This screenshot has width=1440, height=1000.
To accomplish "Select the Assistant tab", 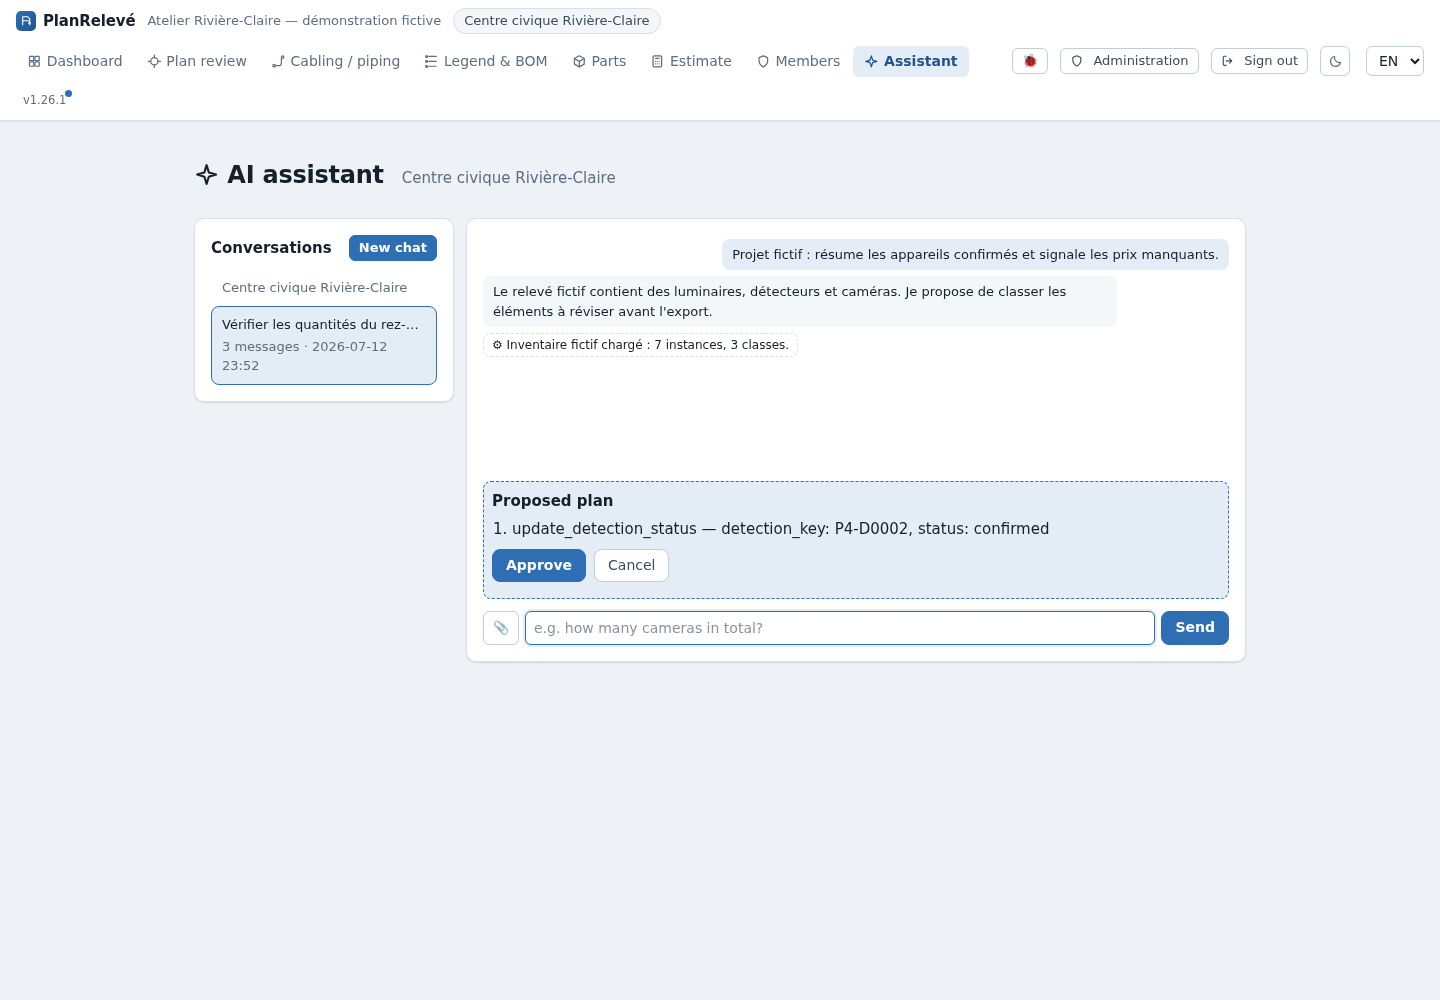I will 911,61.
